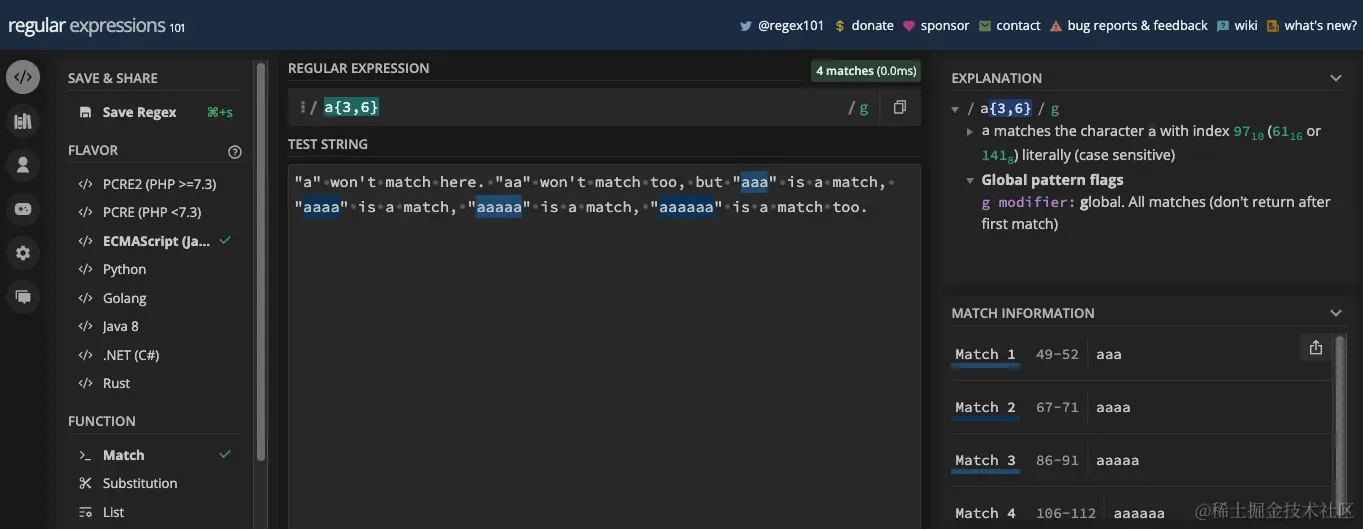Open the regex editor sidebar icon
The image size is (1363, 529).
point(23,77)
